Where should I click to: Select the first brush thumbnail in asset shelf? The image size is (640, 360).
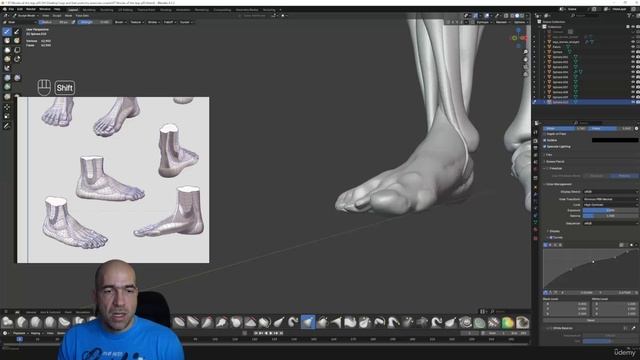(7, 322)
